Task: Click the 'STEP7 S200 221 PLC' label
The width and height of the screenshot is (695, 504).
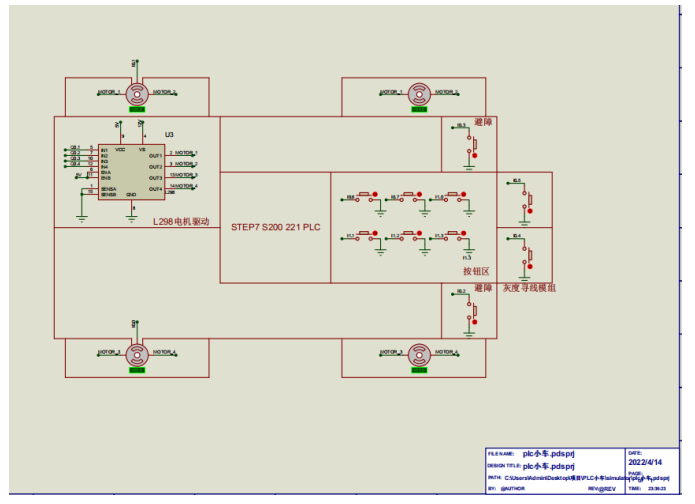Action: point(276,227)
